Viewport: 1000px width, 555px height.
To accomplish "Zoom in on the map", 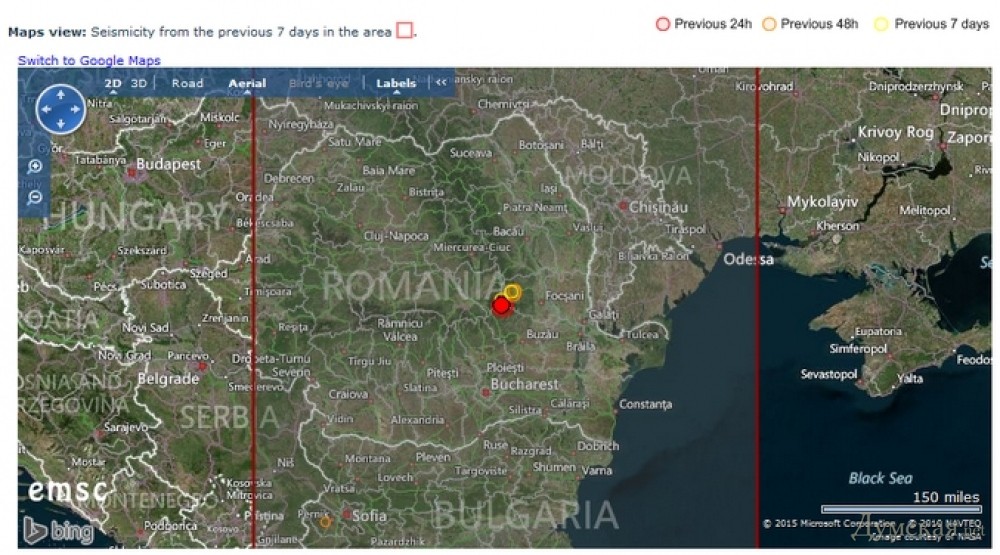I will pyautogui.click(x=35, y=167).
